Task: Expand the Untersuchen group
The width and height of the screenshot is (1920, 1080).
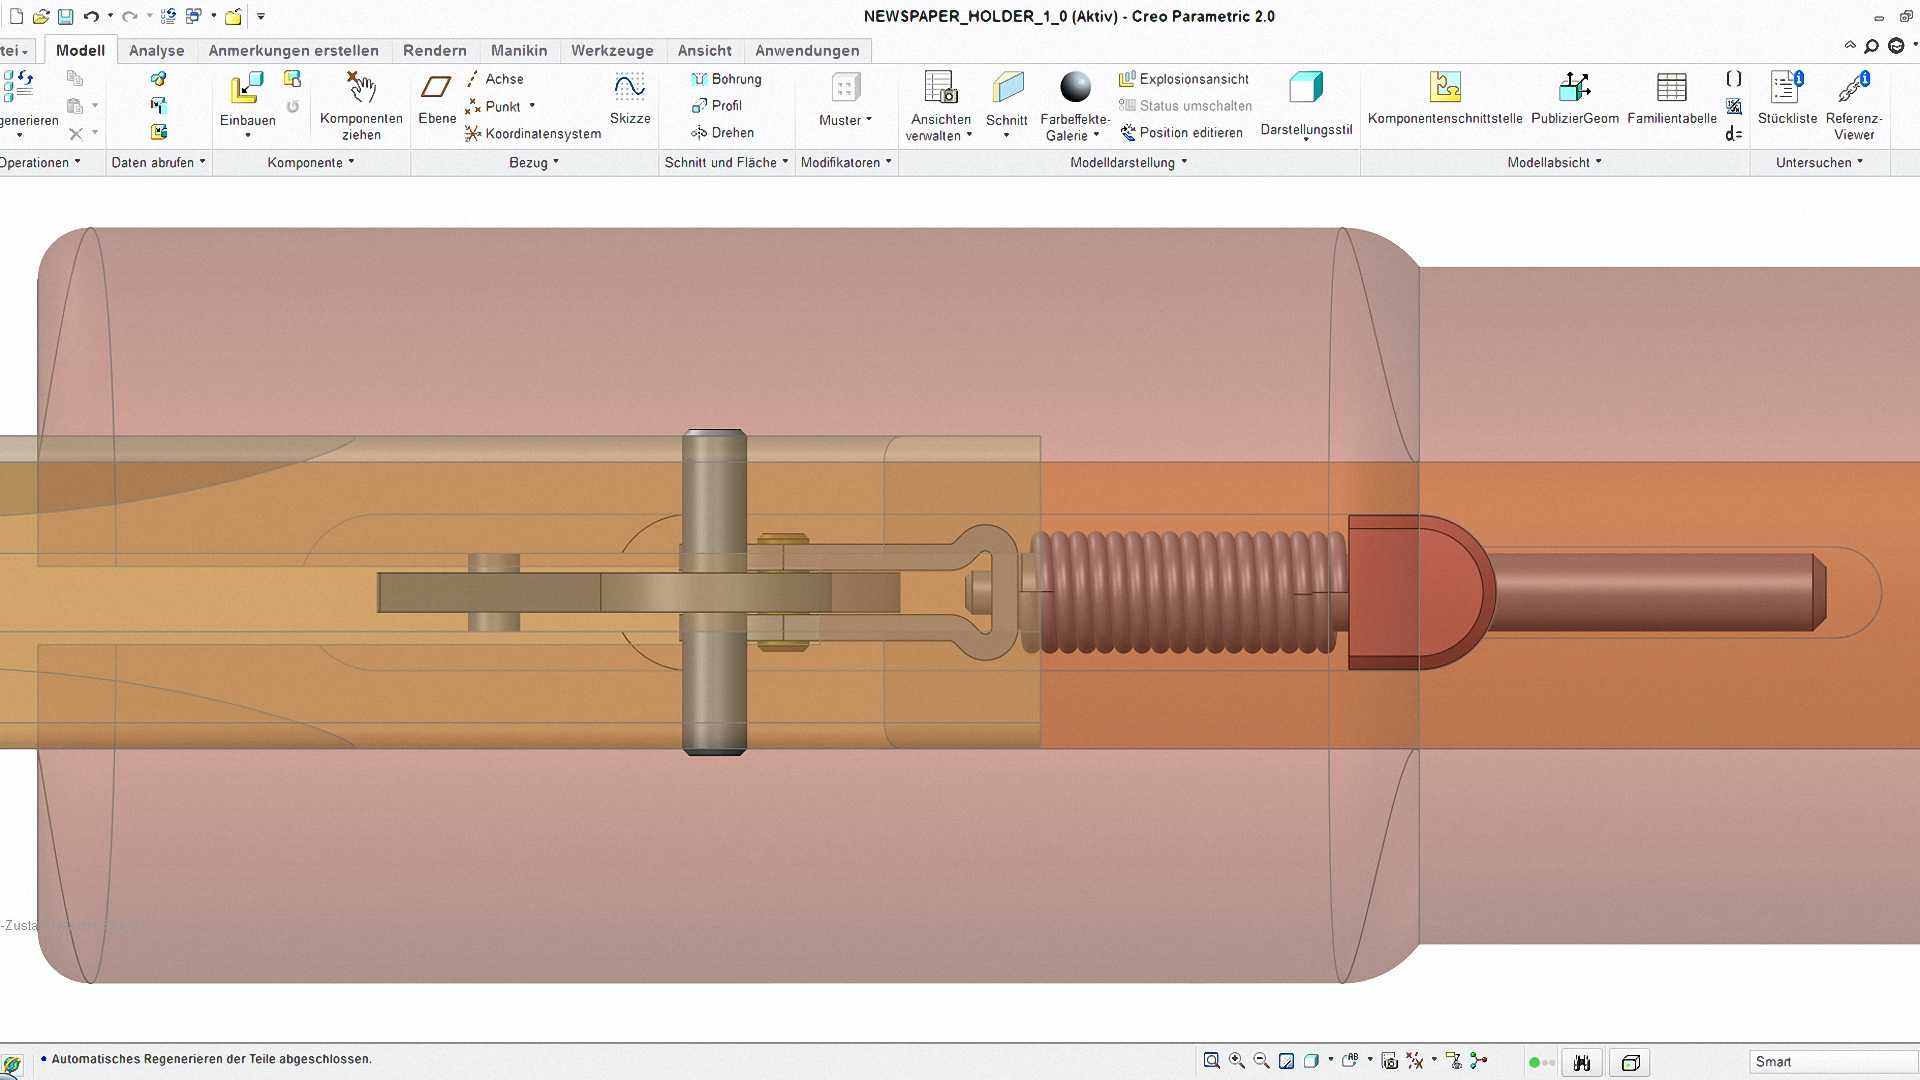Action: point(1820,162)
